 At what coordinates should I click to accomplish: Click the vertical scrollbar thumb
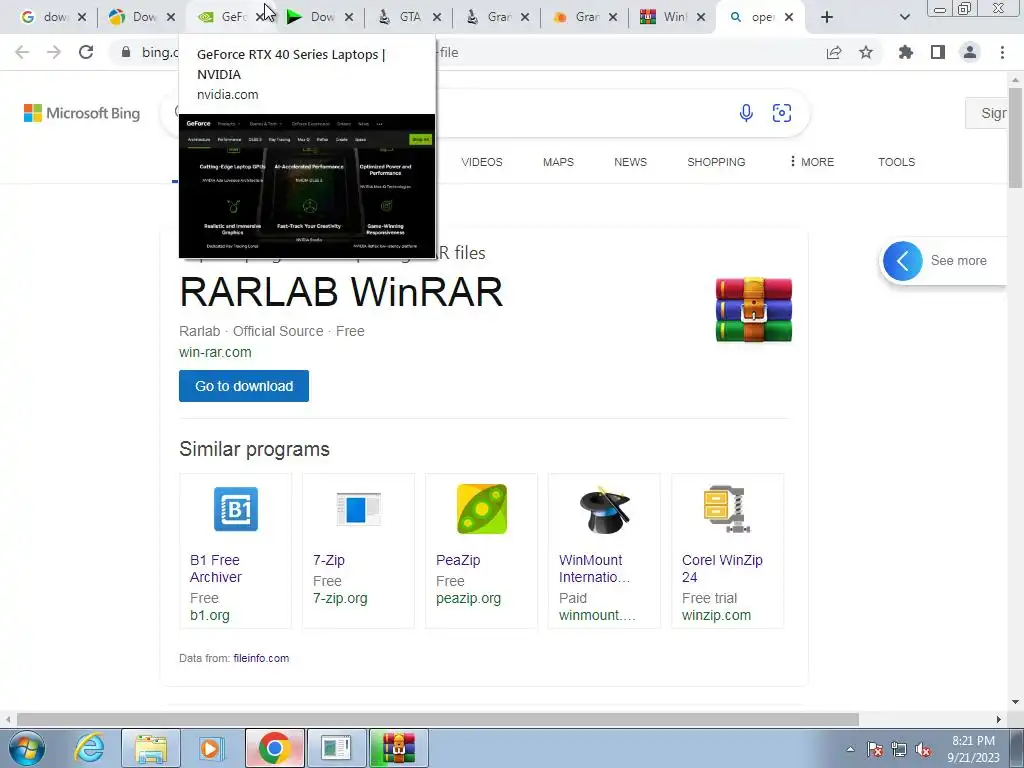point(1016,137)
